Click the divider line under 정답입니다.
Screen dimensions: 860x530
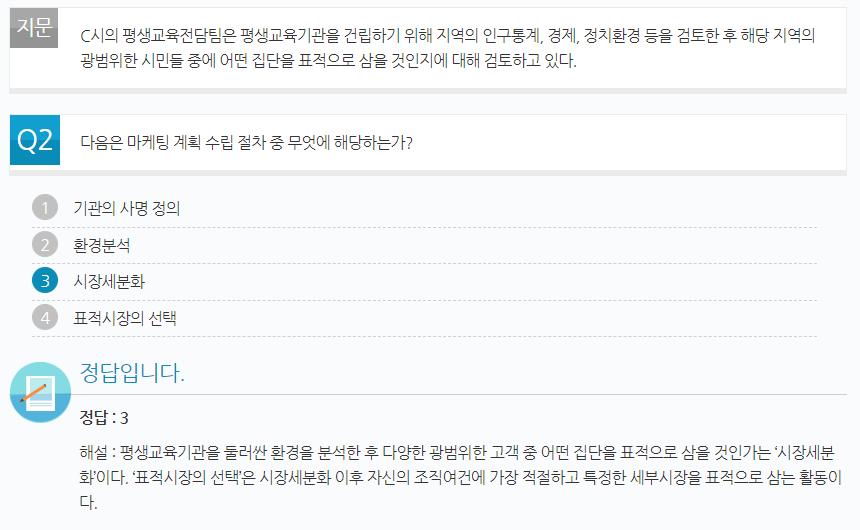tap(463, 394)
